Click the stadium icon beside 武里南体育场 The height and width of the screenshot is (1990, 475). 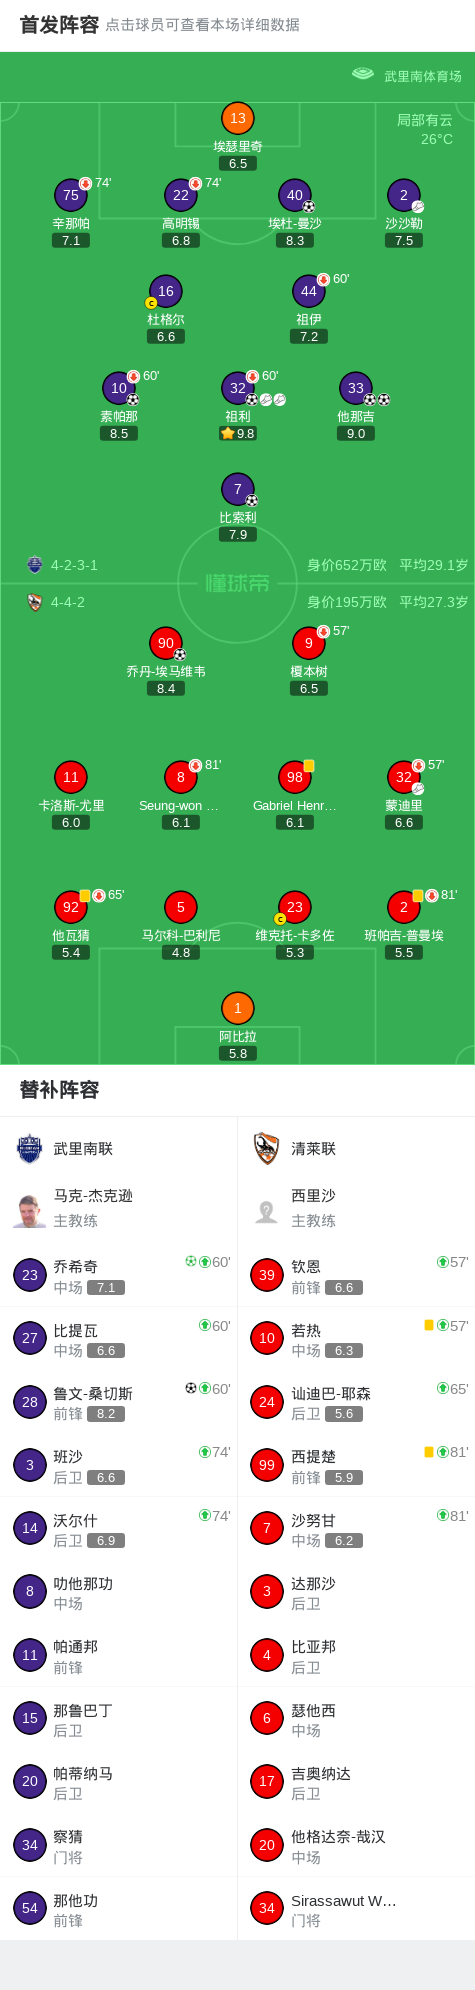coord(362,74)
